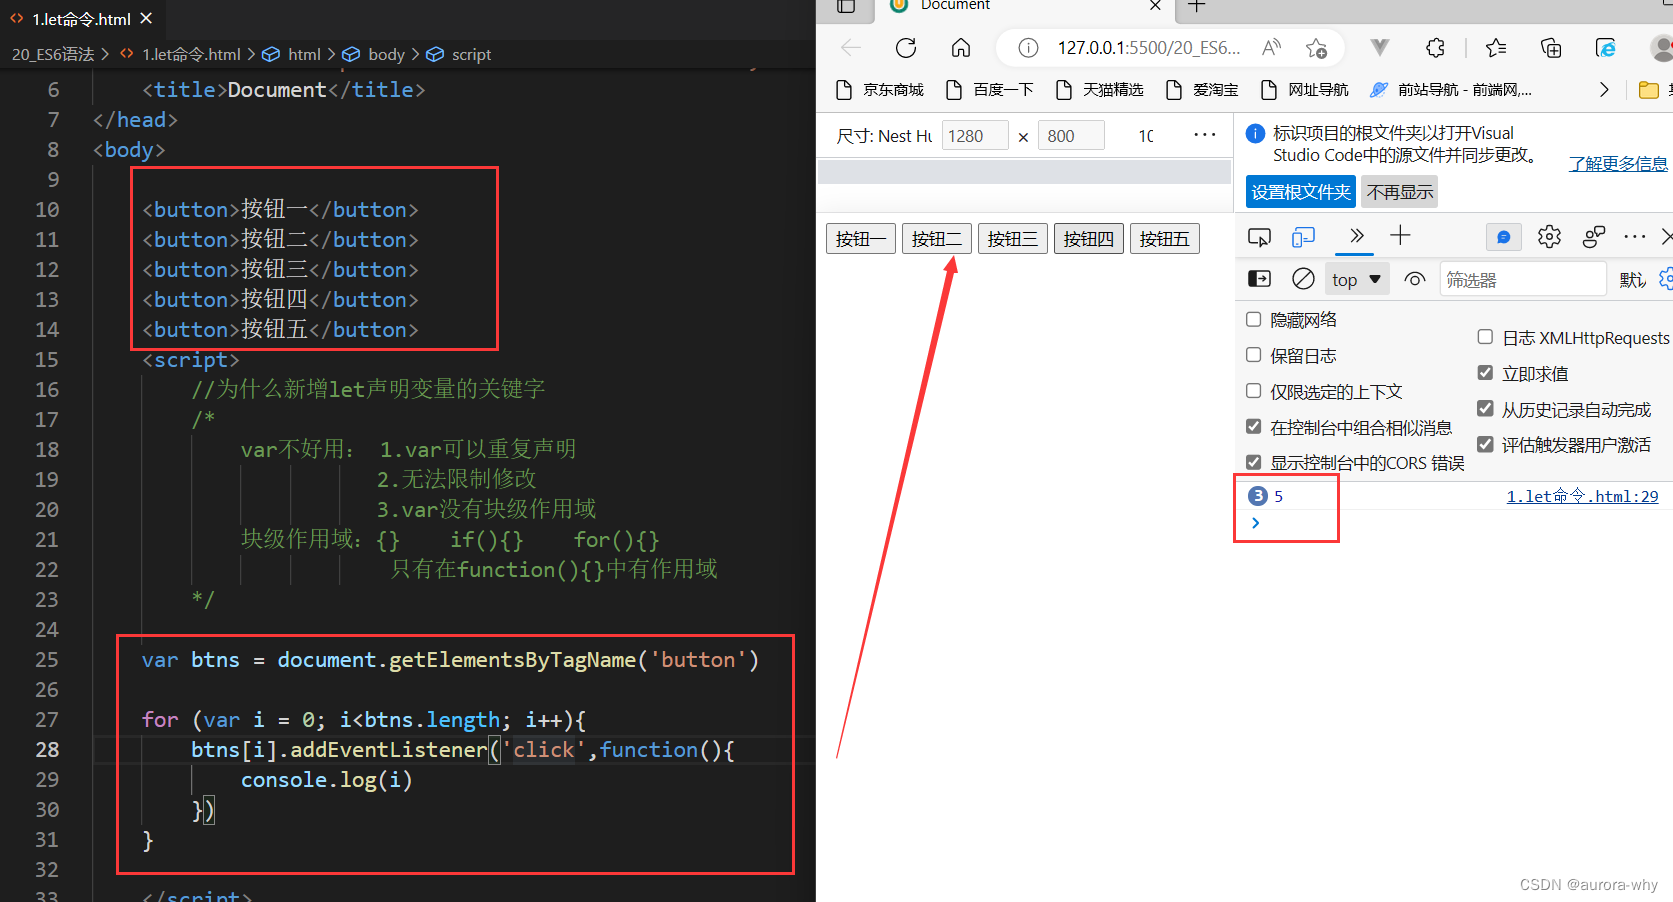The width and height of the screenshot is (1673, 902).
Task: Go back in browser history
Action: 851,47
